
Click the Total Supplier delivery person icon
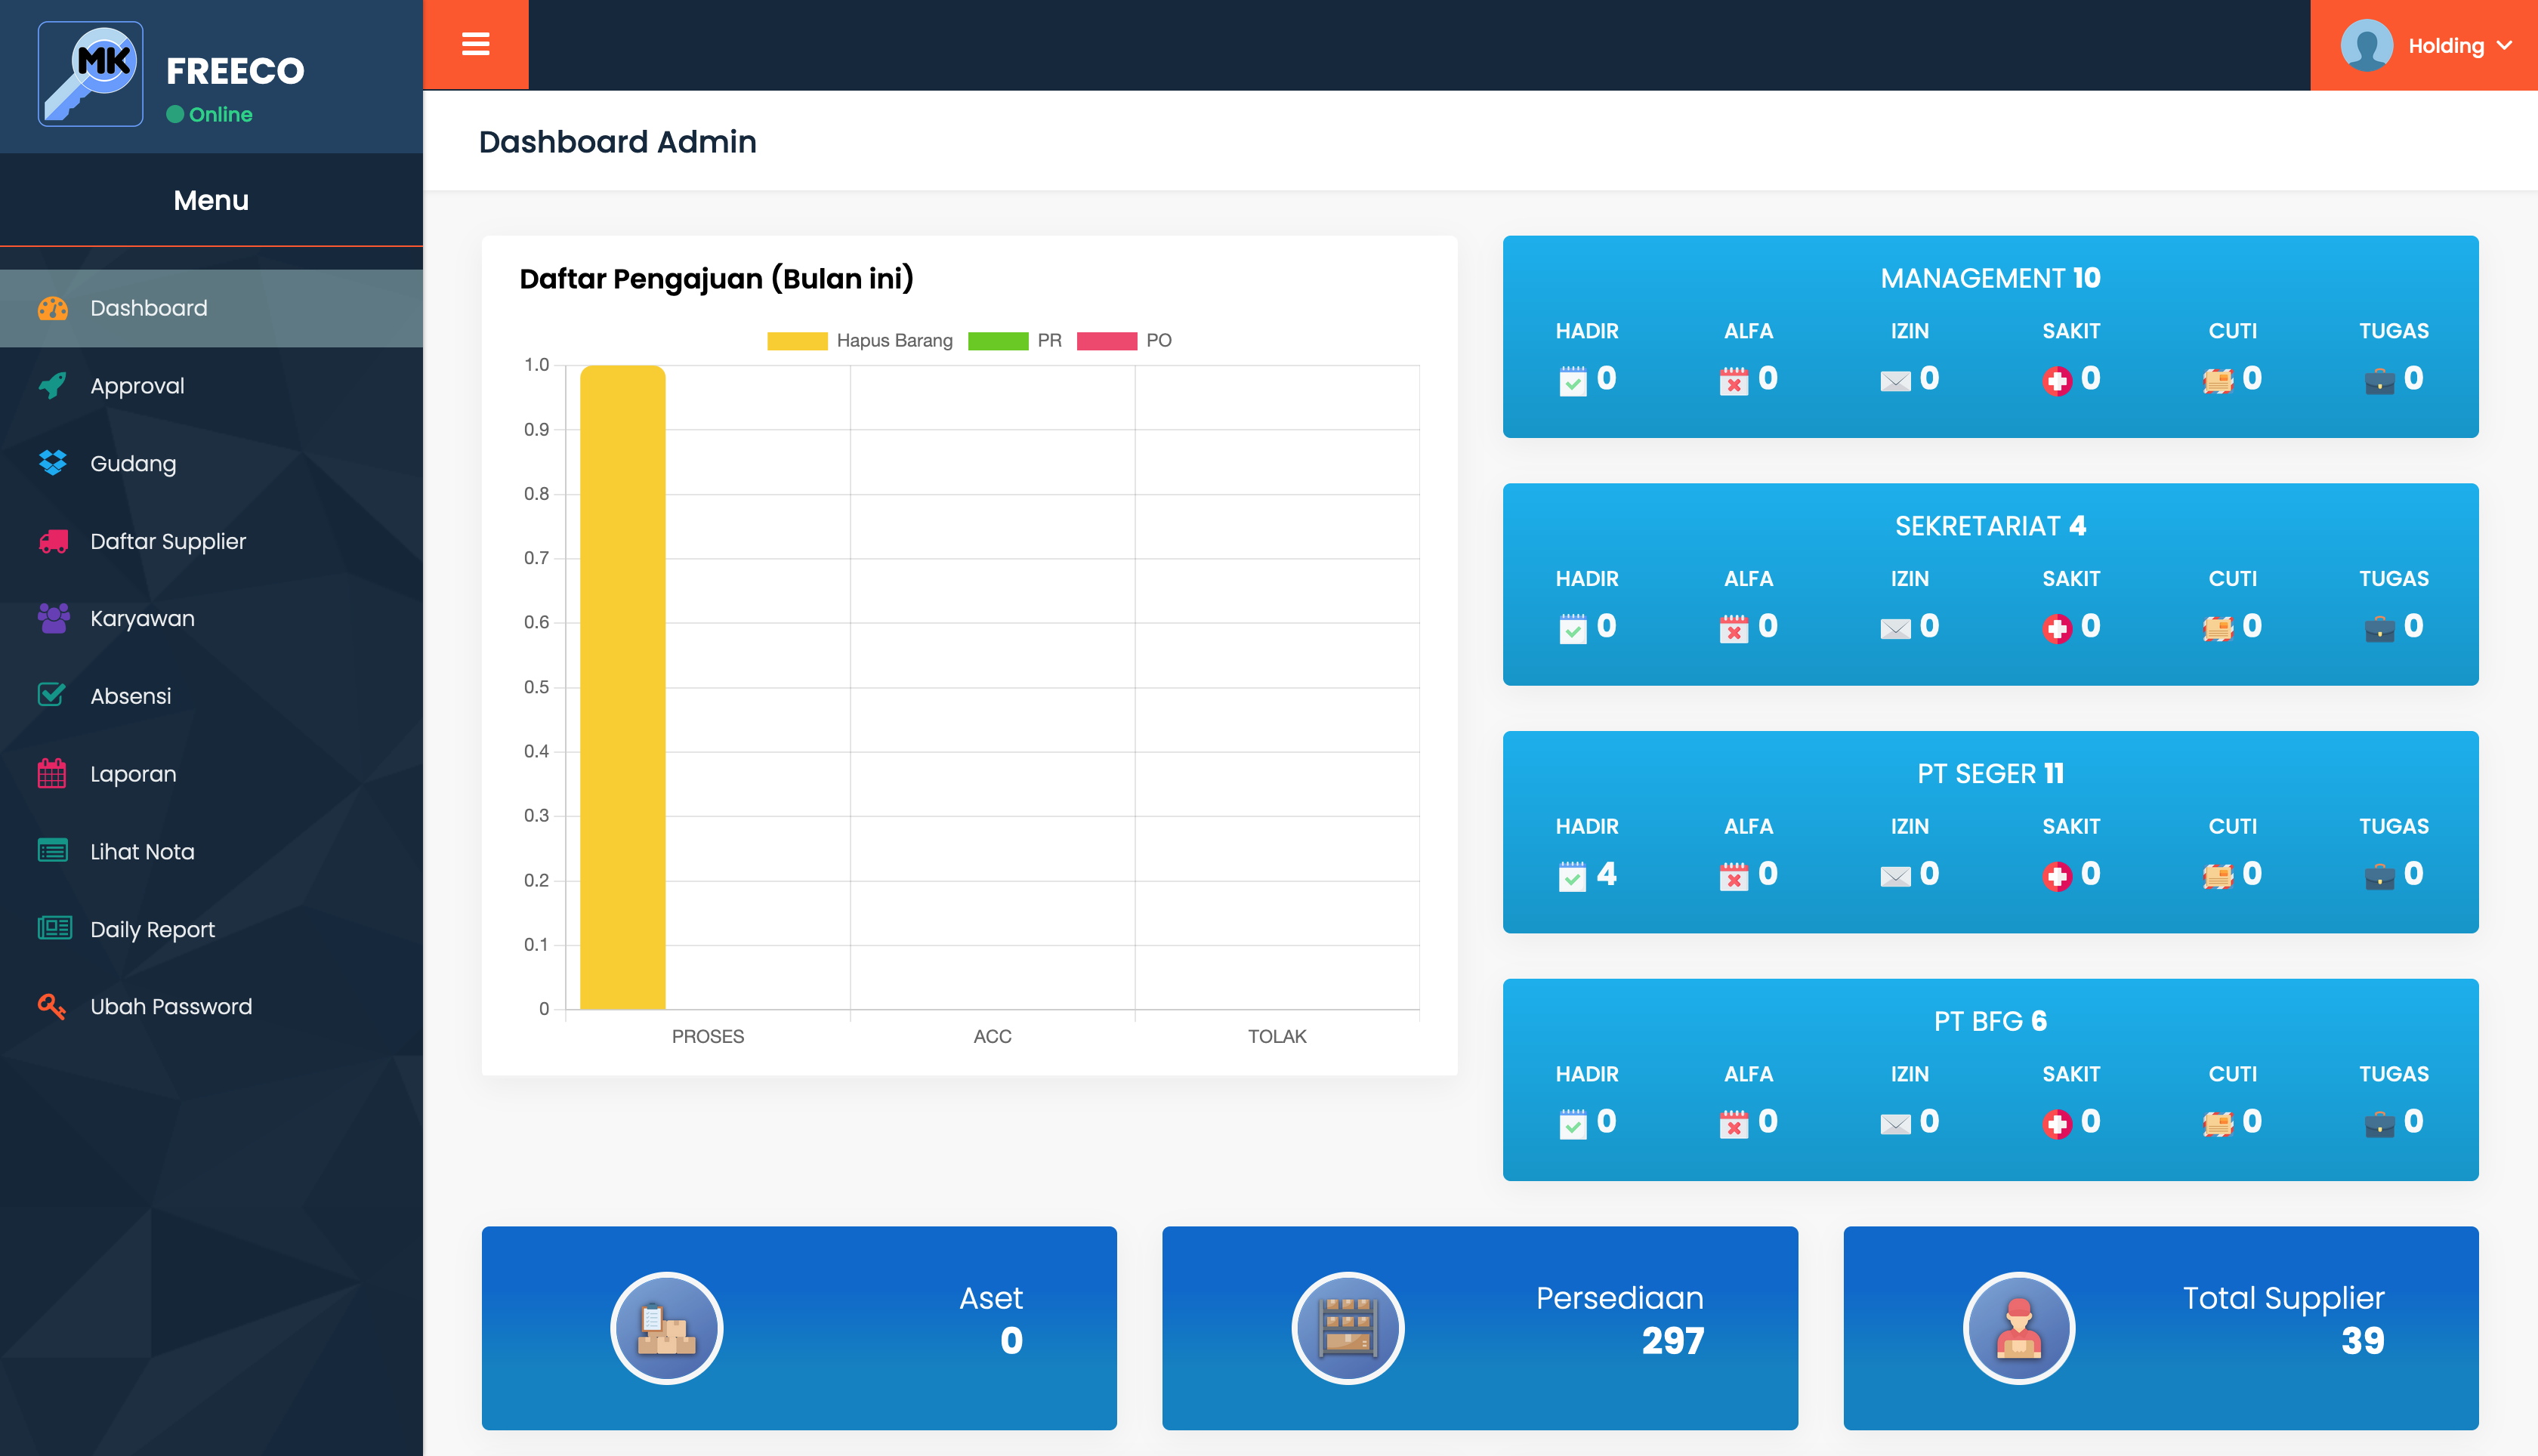[x=2018, y=1328]
